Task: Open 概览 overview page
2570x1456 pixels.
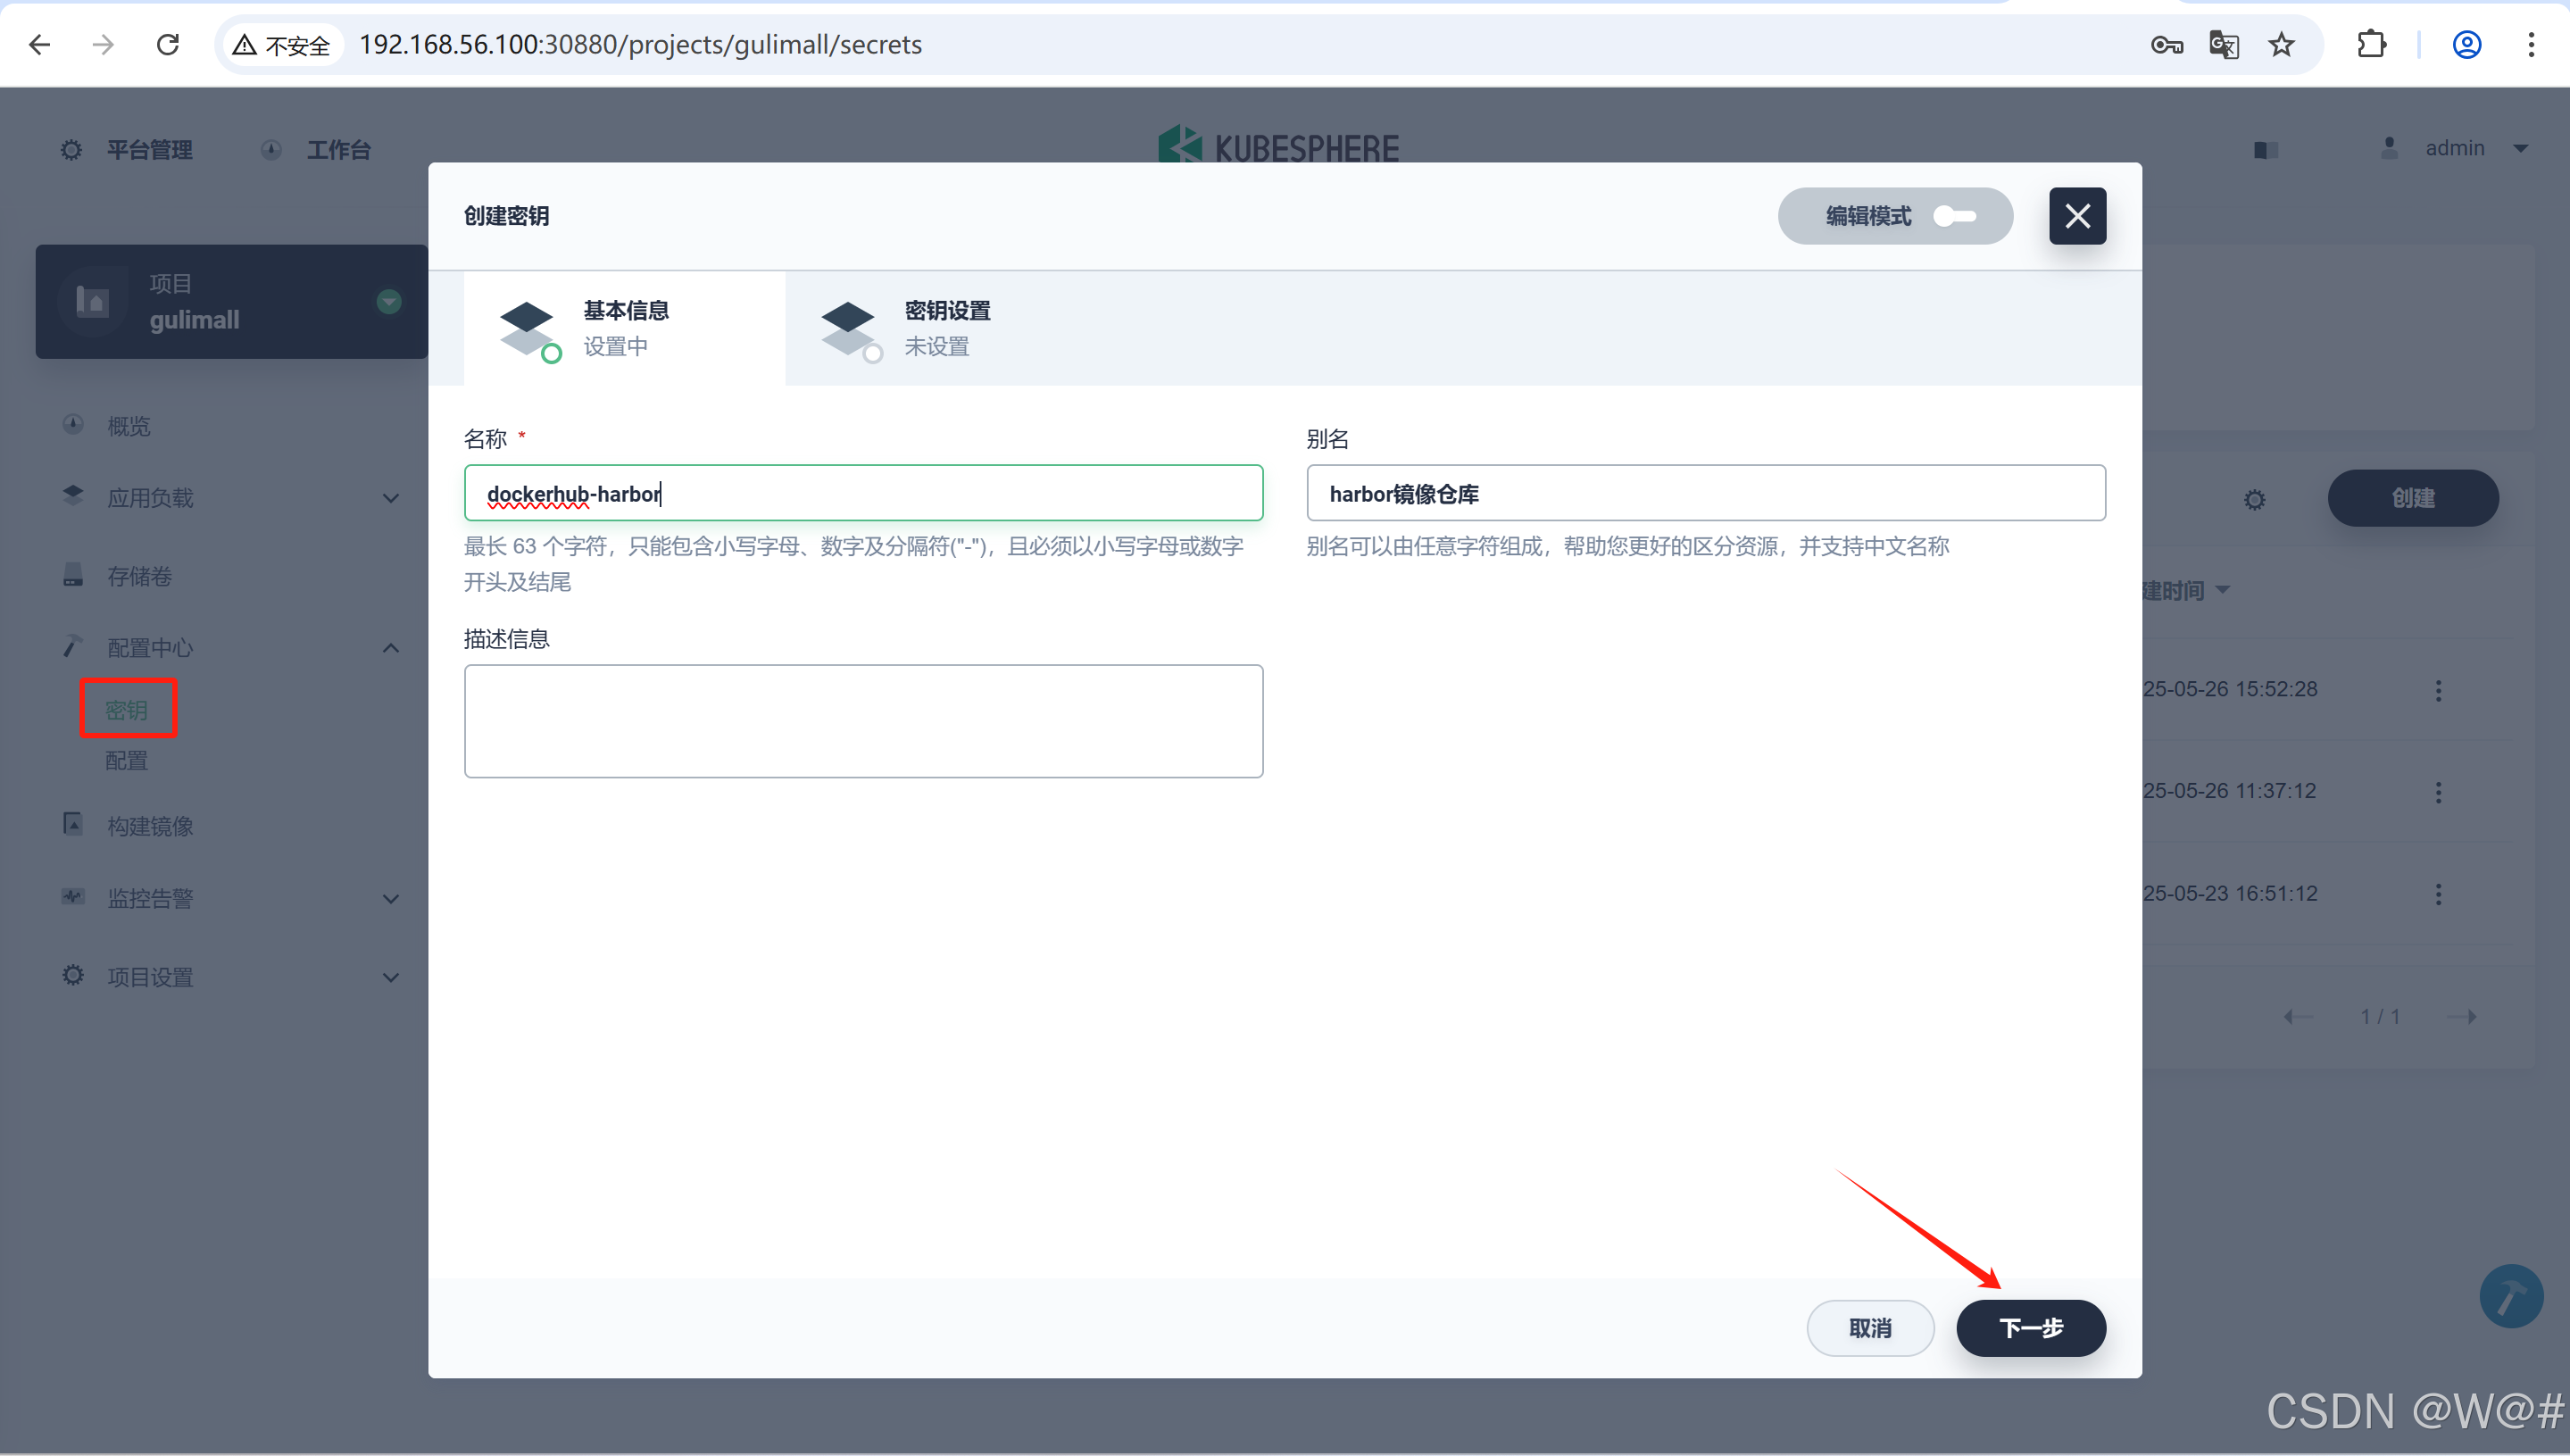Action: coord(129,426)
